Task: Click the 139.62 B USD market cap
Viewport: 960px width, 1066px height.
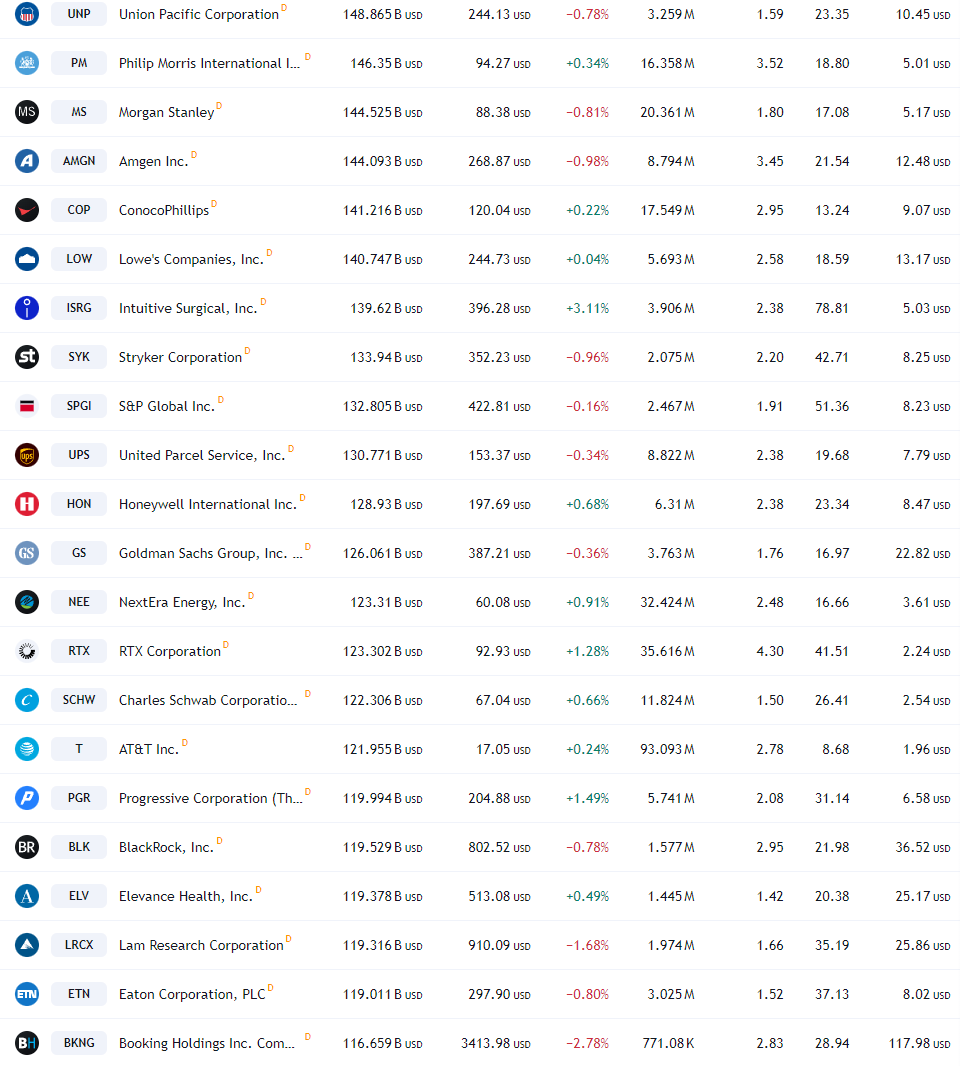Action: (386, 308)
